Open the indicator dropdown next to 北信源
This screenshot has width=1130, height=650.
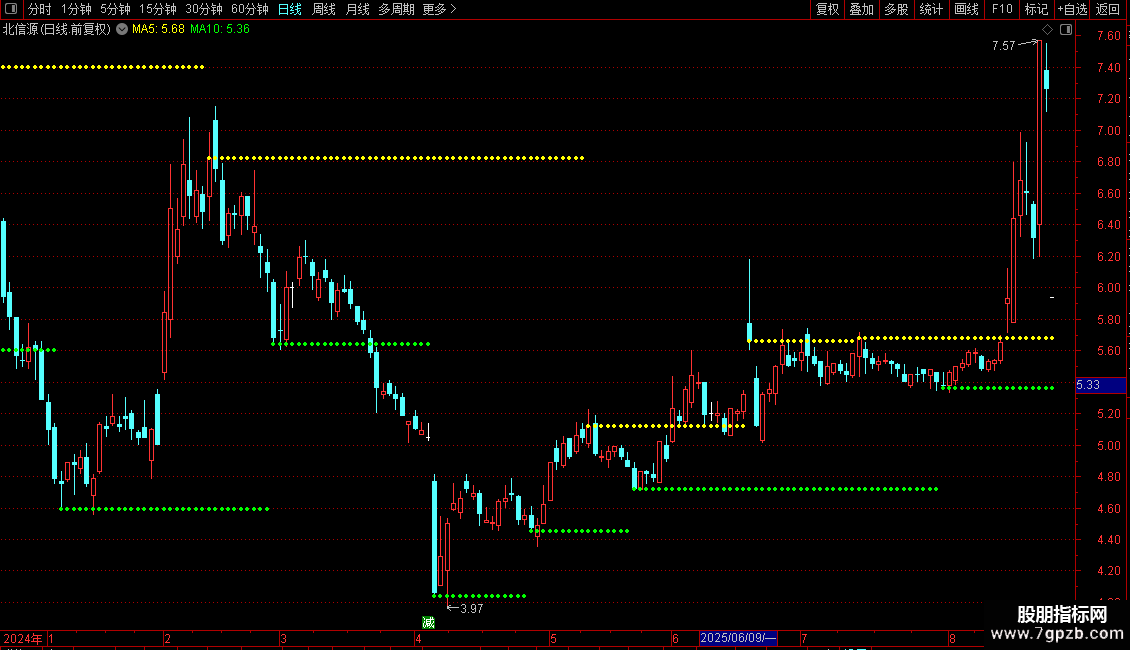(122, 29)
